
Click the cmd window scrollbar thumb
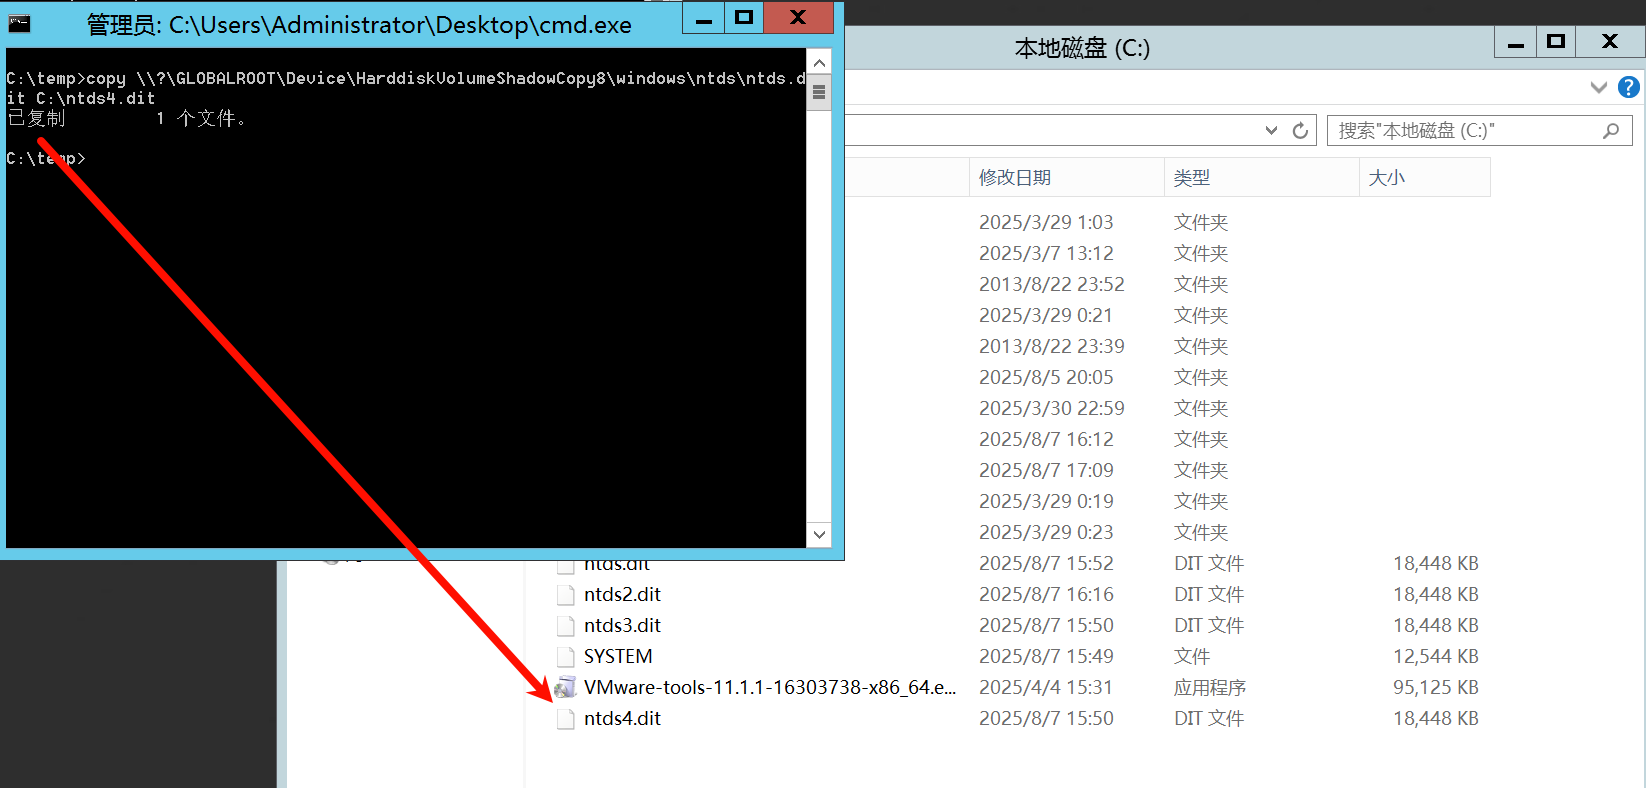(x=819, y=93)
